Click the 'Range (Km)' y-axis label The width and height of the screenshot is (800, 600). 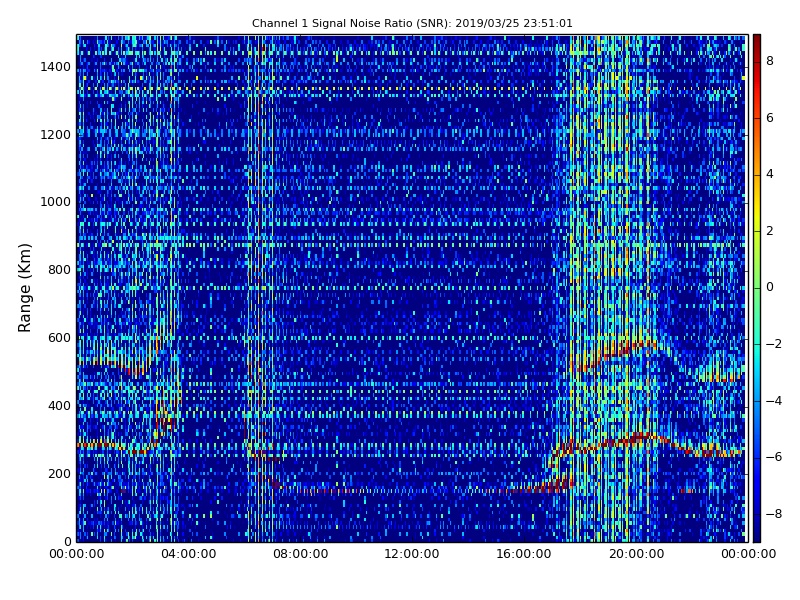click(x=25, y=288)
